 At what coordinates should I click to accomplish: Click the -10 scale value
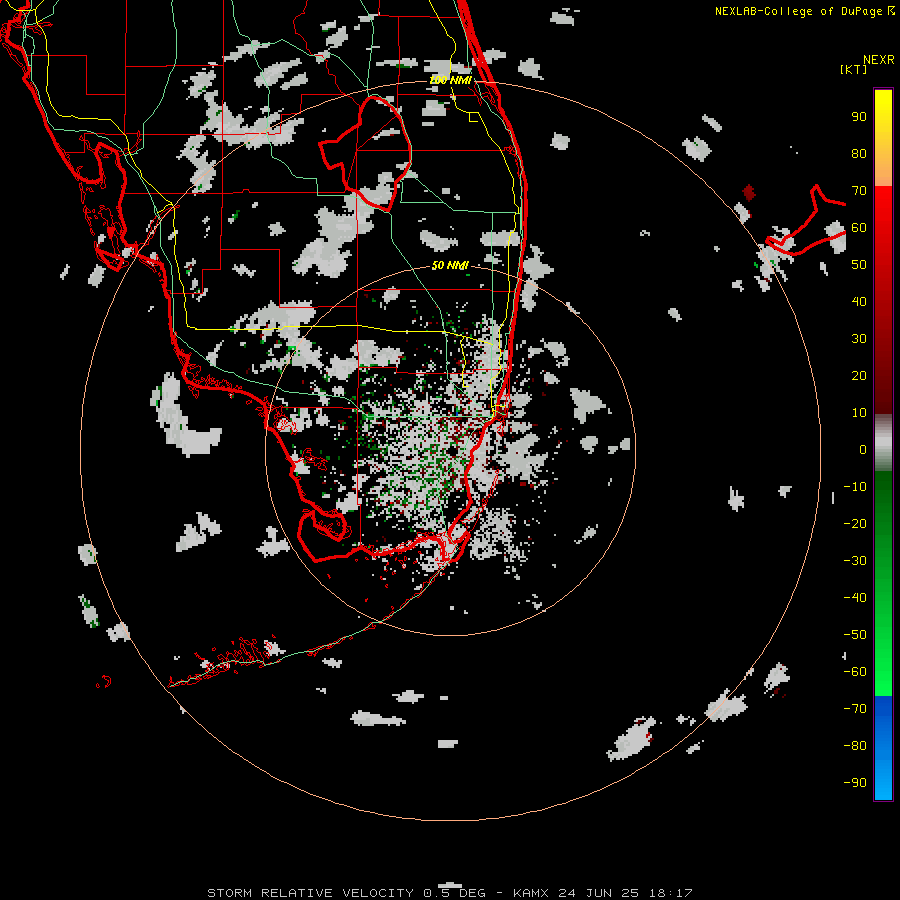(855, 487)
